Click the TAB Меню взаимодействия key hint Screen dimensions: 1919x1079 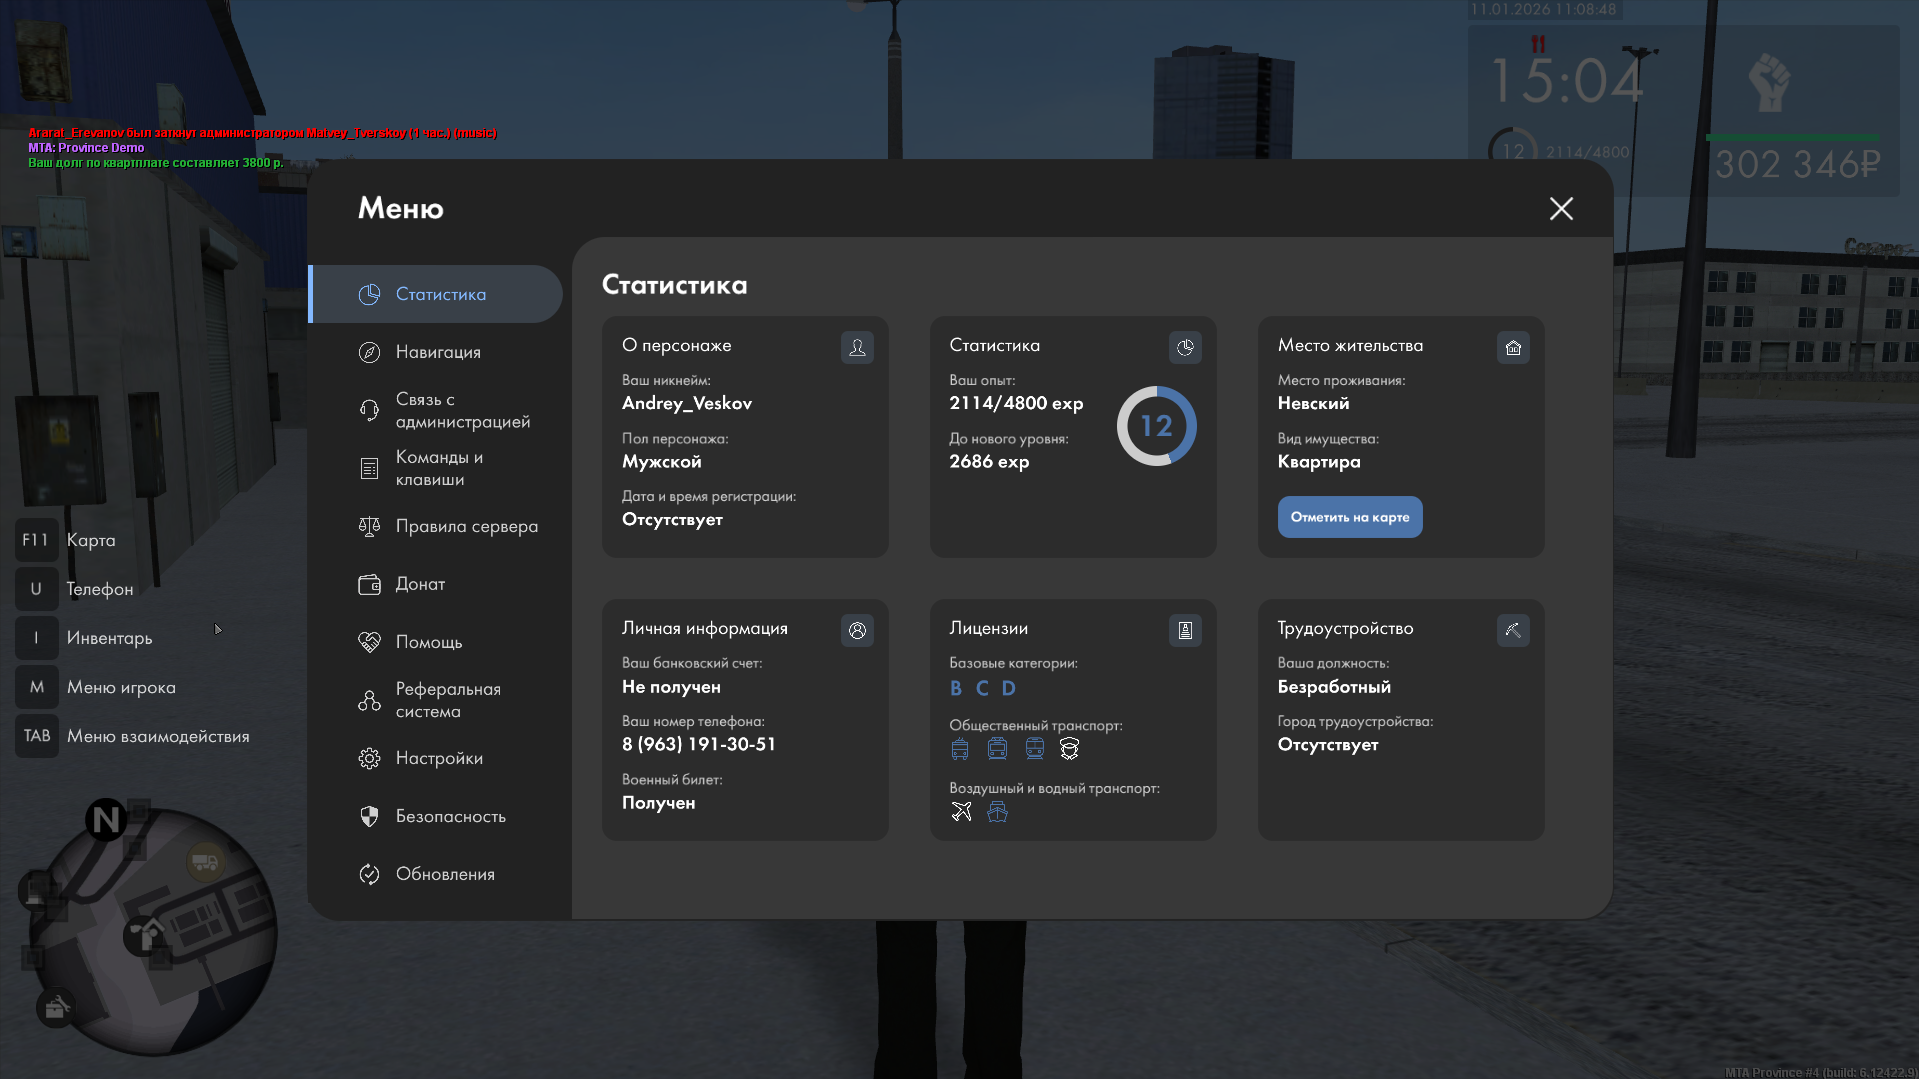(133, 736)
